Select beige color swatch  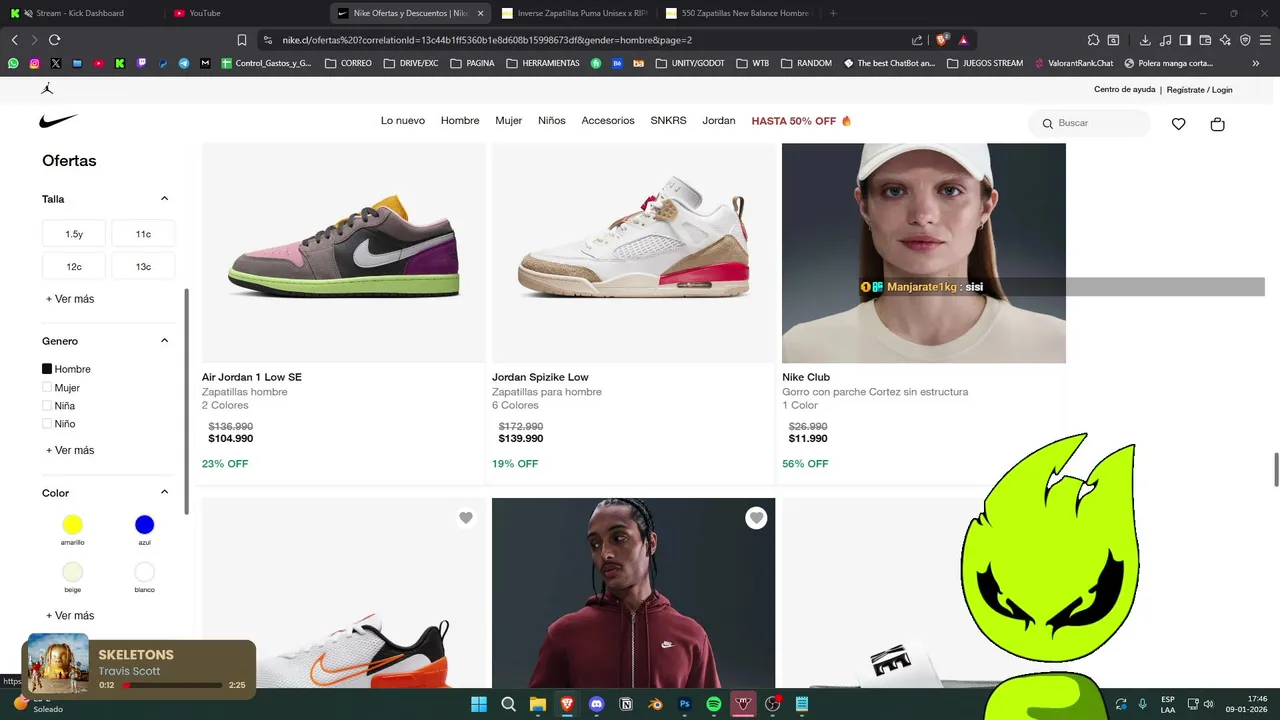72,572
